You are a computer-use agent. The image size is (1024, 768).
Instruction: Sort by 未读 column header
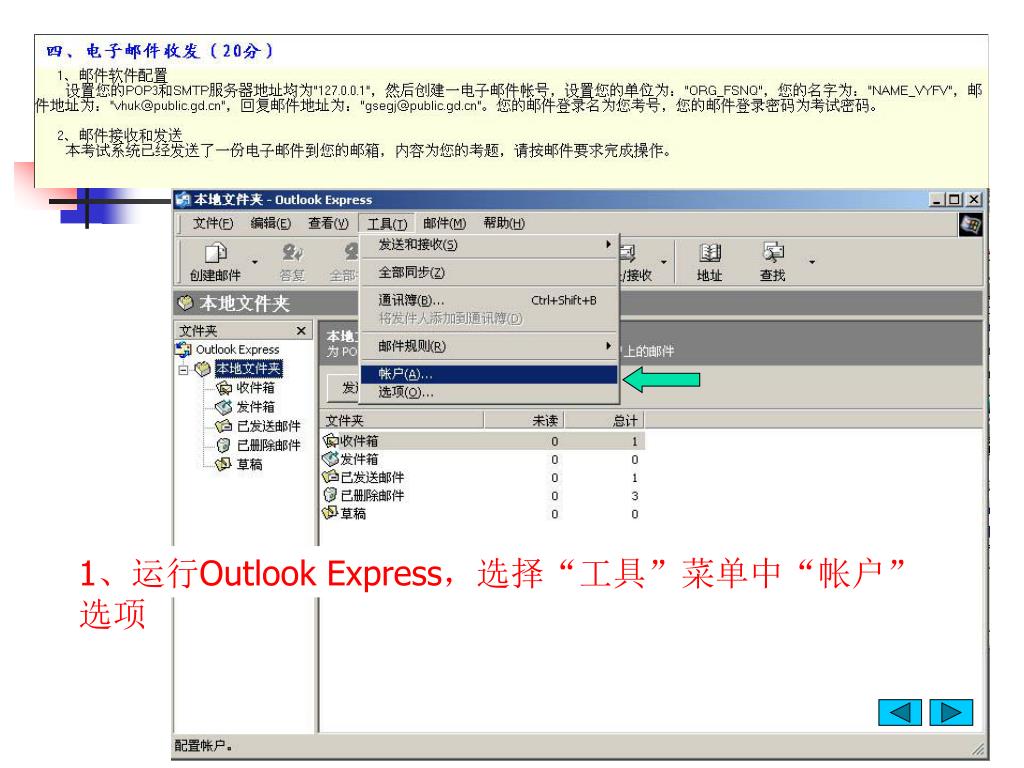(524, 421)
